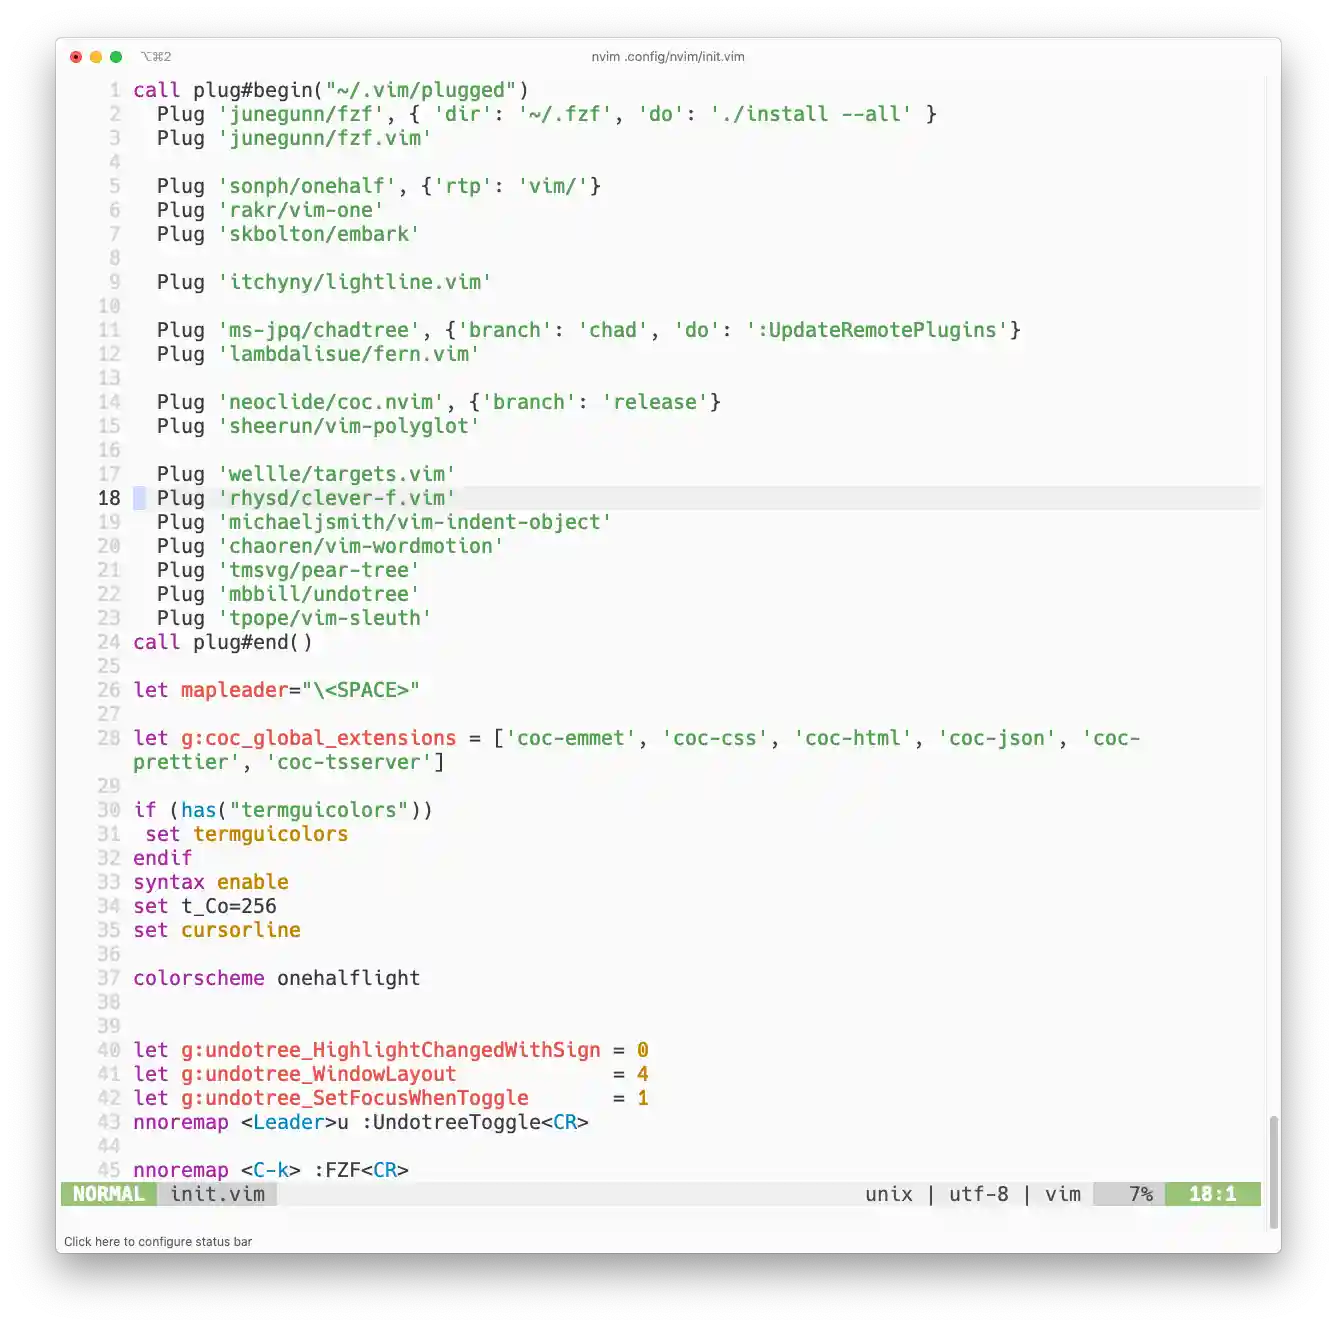Screen dimensions: 1337x1327
Task: Click the 'sheerun/vim-polyglot' plugin string
Action: click(349, 426)
